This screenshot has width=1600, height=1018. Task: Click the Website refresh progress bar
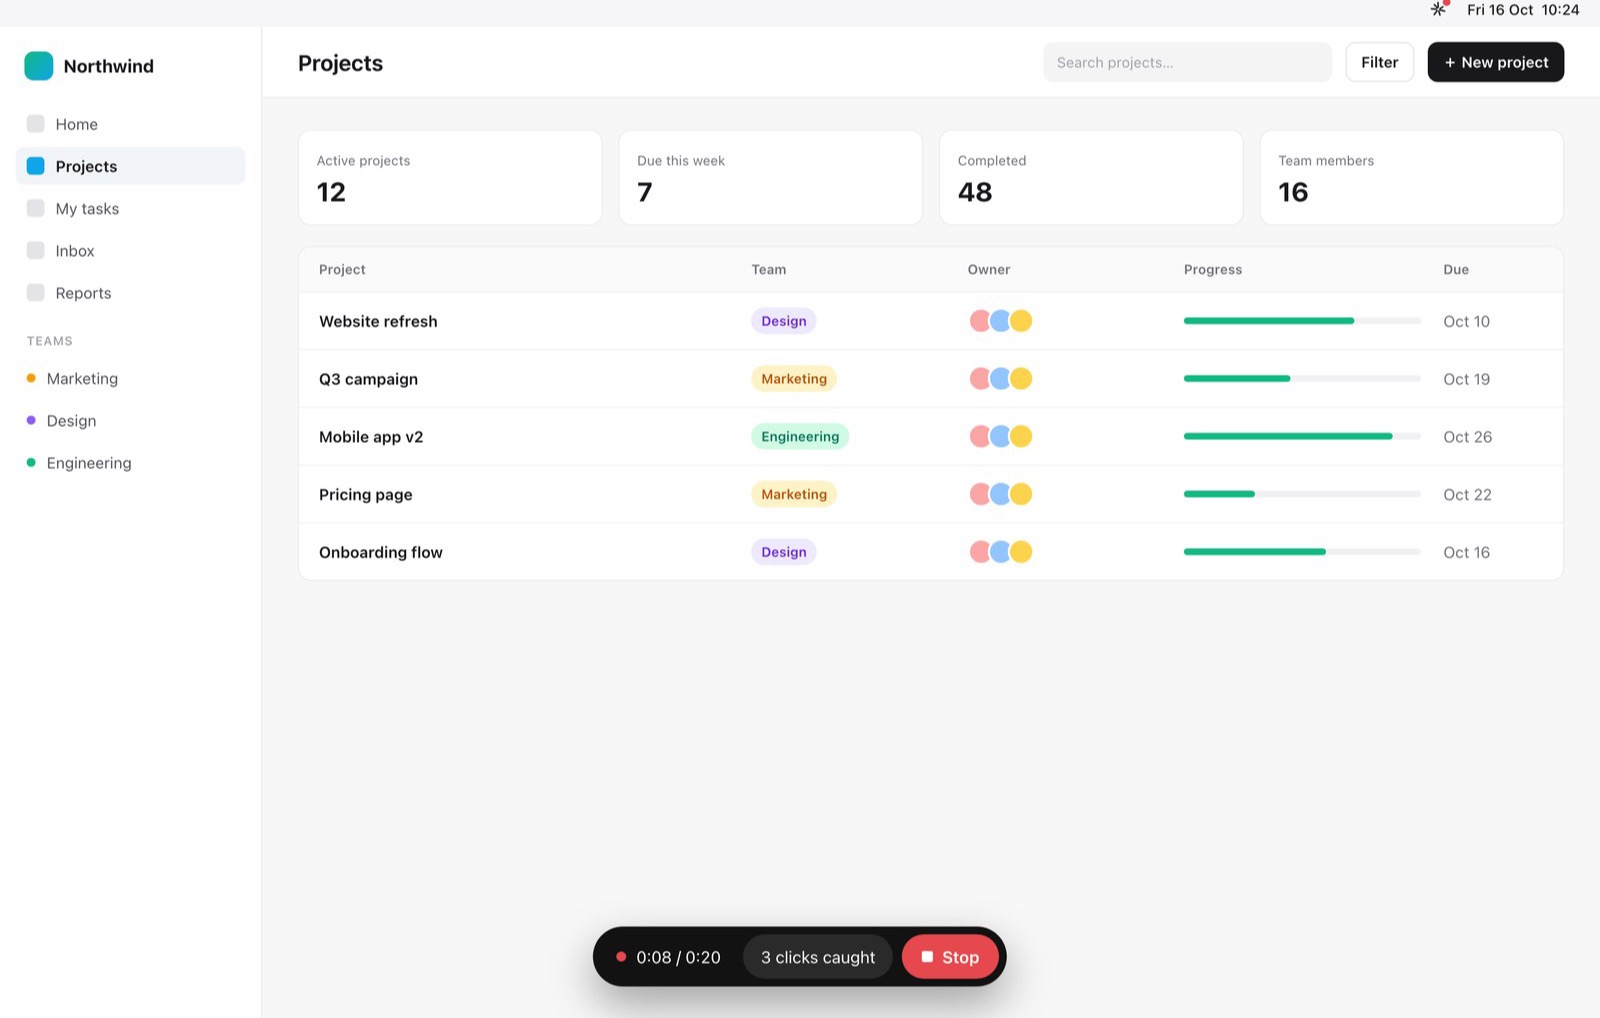pos(1302,321)
